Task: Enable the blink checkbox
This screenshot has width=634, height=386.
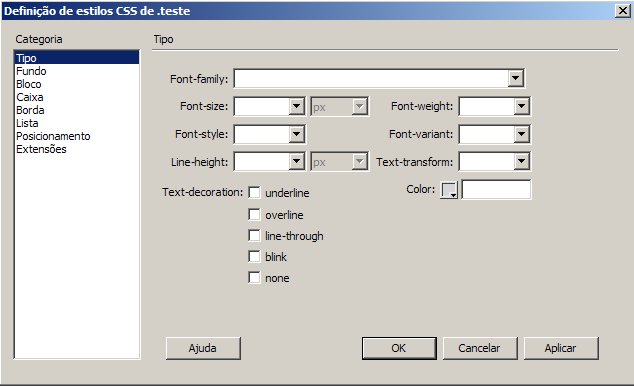Action: pyautogui.click(x=254, y=256)
